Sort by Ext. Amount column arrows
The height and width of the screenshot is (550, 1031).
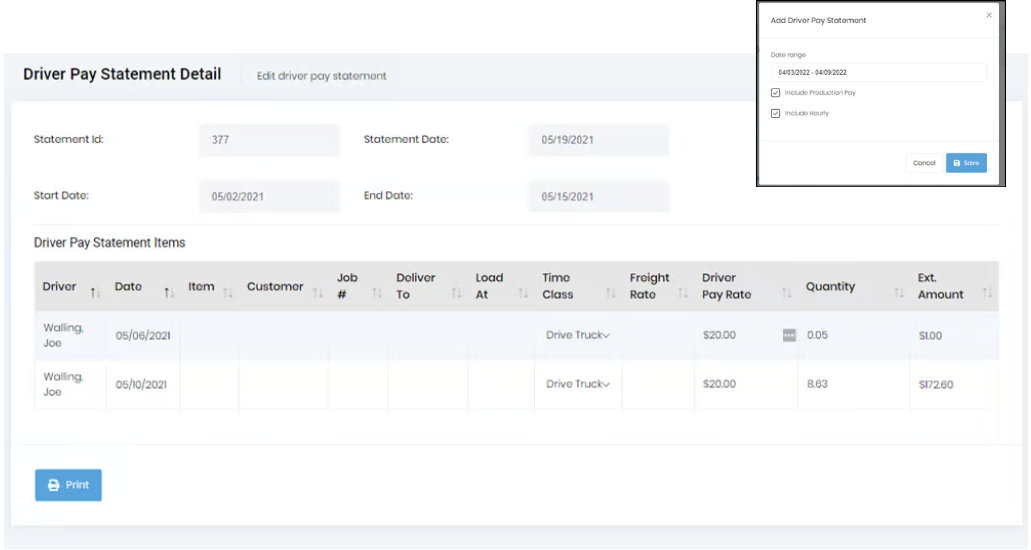coord(987,293)
